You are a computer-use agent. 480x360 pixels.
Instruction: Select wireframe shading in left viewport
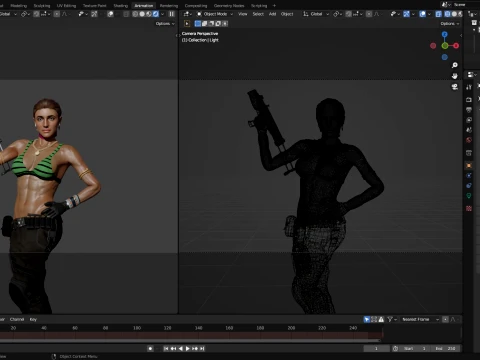135,14
